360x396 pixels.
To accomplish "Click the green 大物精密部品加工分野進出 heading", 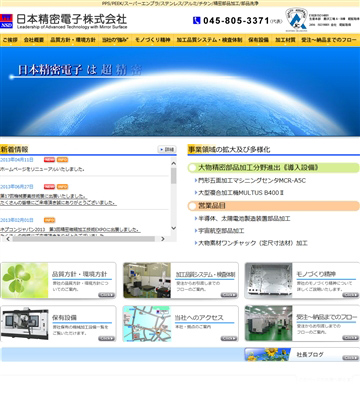I will pos(274,168).
